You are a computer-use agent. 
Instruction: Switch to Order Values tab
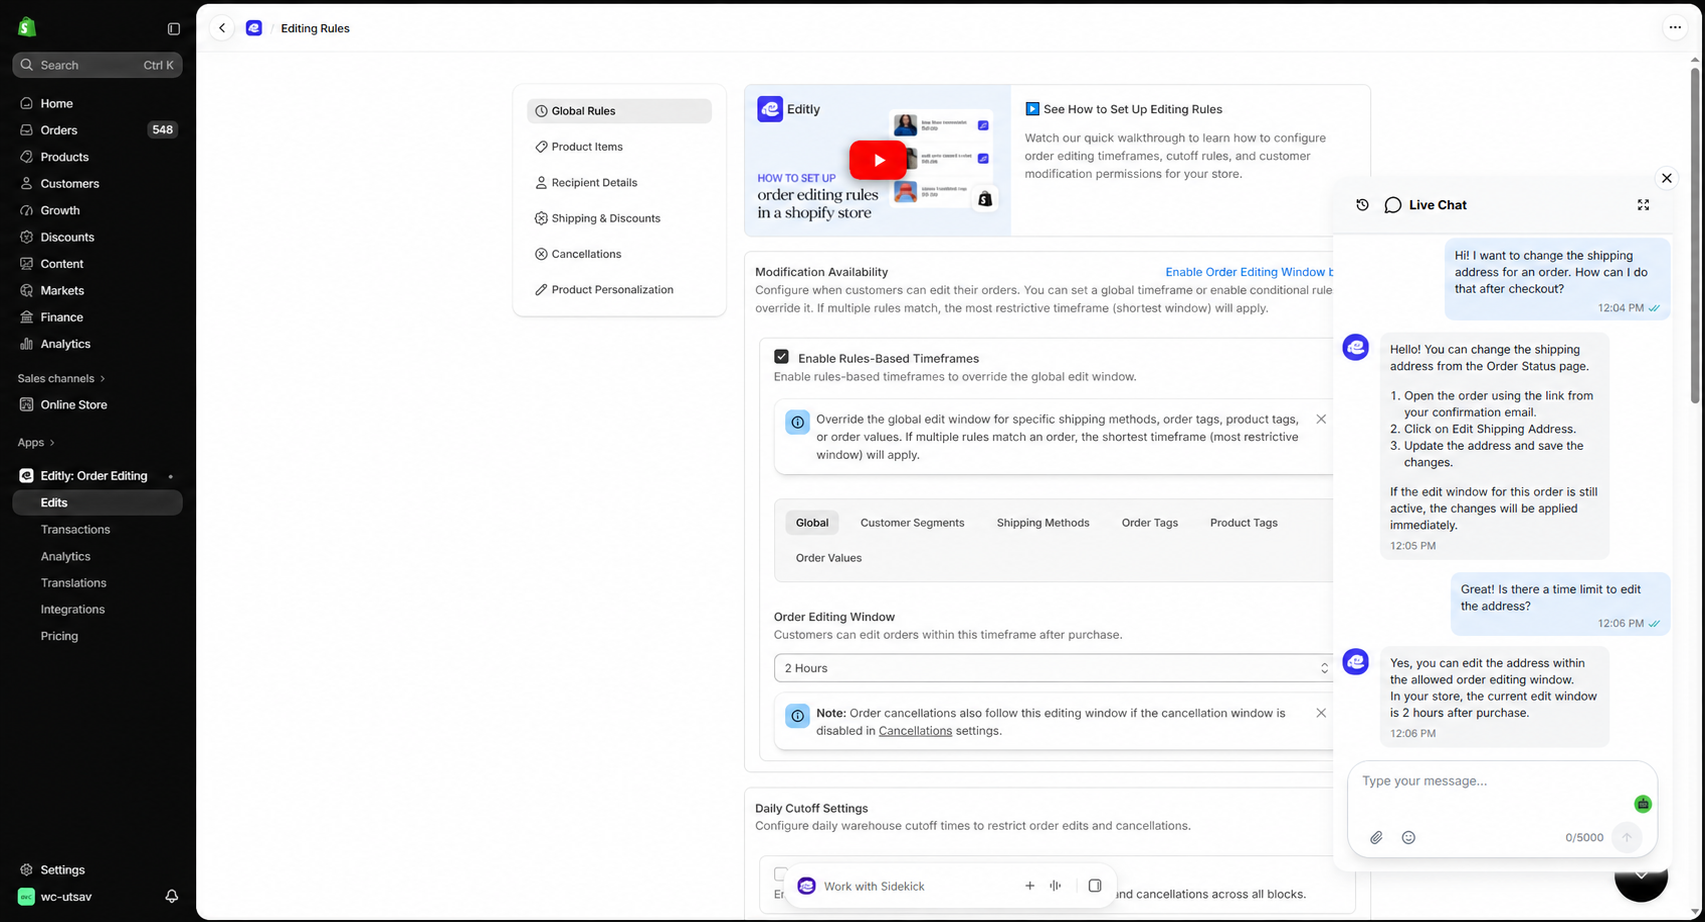click(x=829, y=558)
